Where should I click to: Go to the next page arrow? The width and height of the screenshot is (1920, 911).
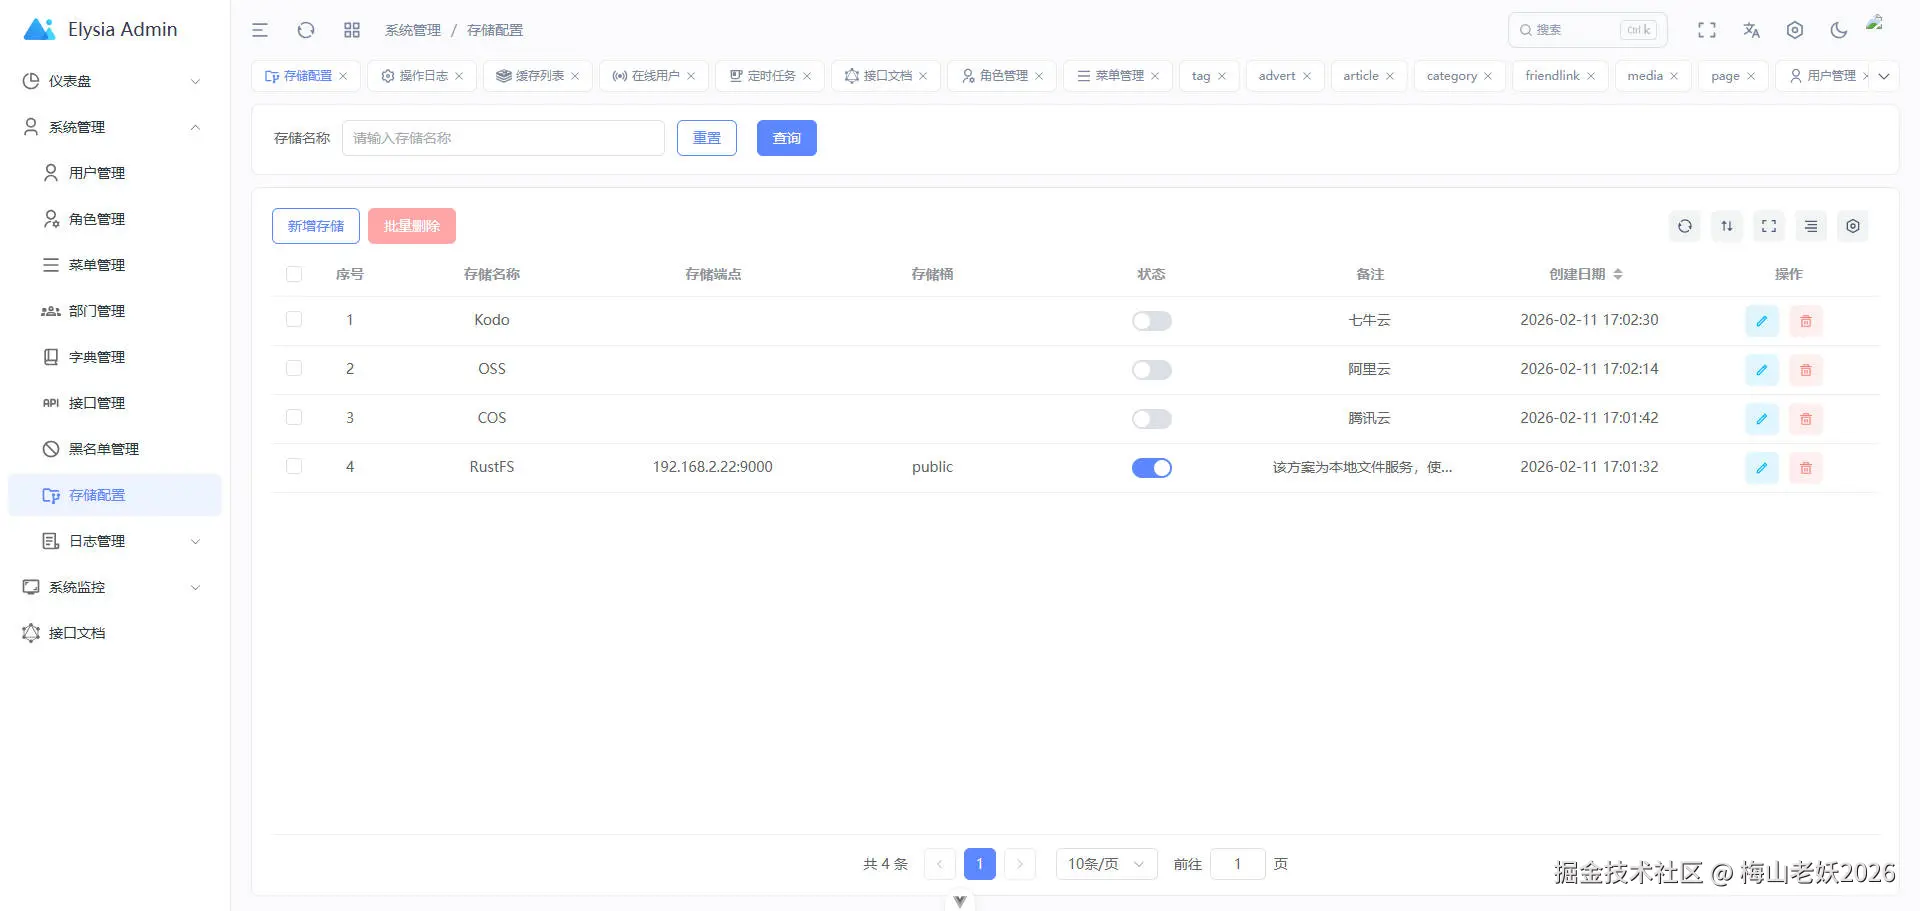click(x=1020, y=864)
